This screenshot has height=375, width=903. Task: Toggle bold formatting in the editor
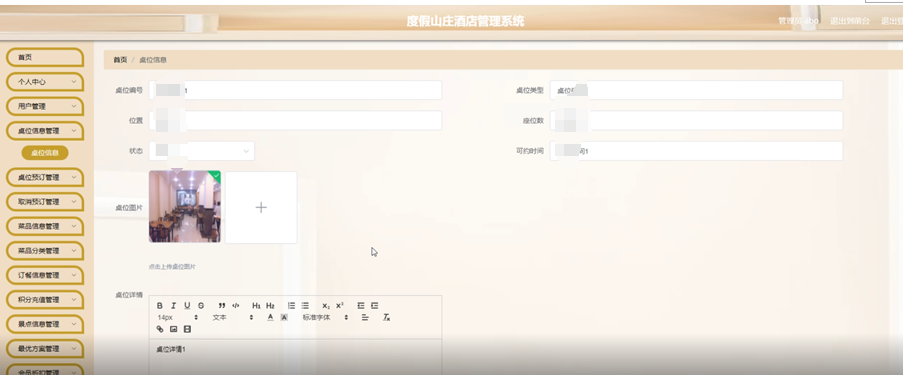point(160,306)
